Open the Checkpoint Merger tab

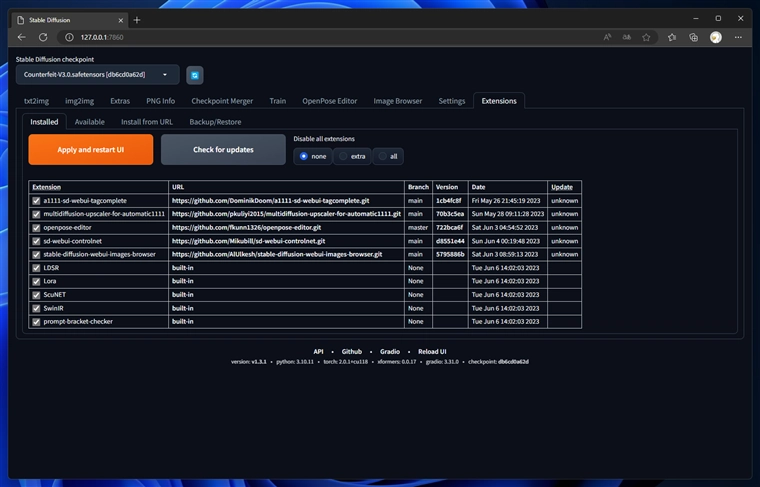pyautogui.click(x=222, y=101)
